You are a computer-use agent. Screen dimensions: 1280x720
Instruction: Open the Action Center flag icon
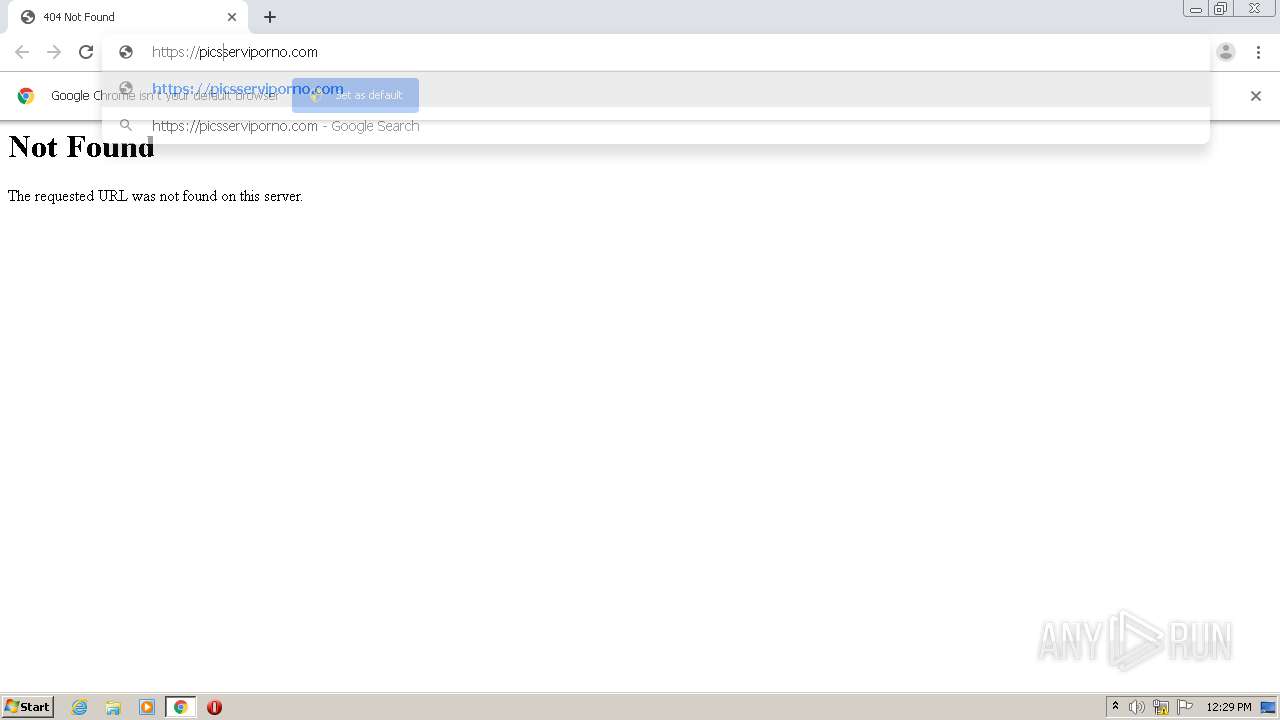coord(1185,707)
